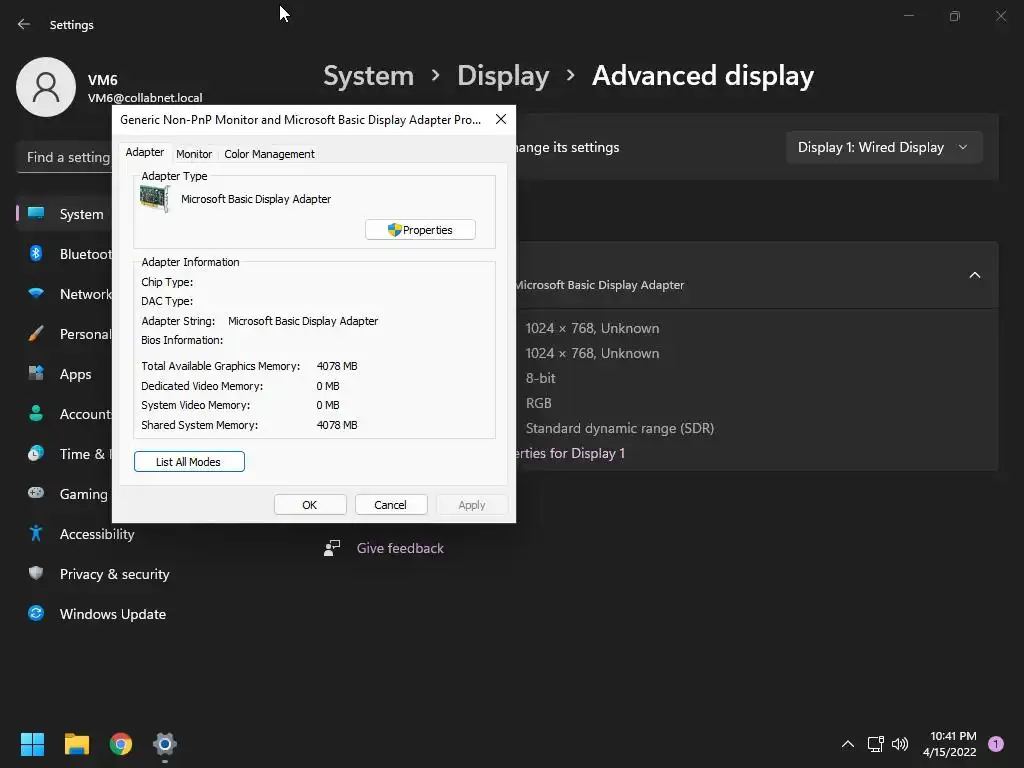Select Privacy & security in sidebar
Viewport: 1024px width, 768px height.
(114, 574)
